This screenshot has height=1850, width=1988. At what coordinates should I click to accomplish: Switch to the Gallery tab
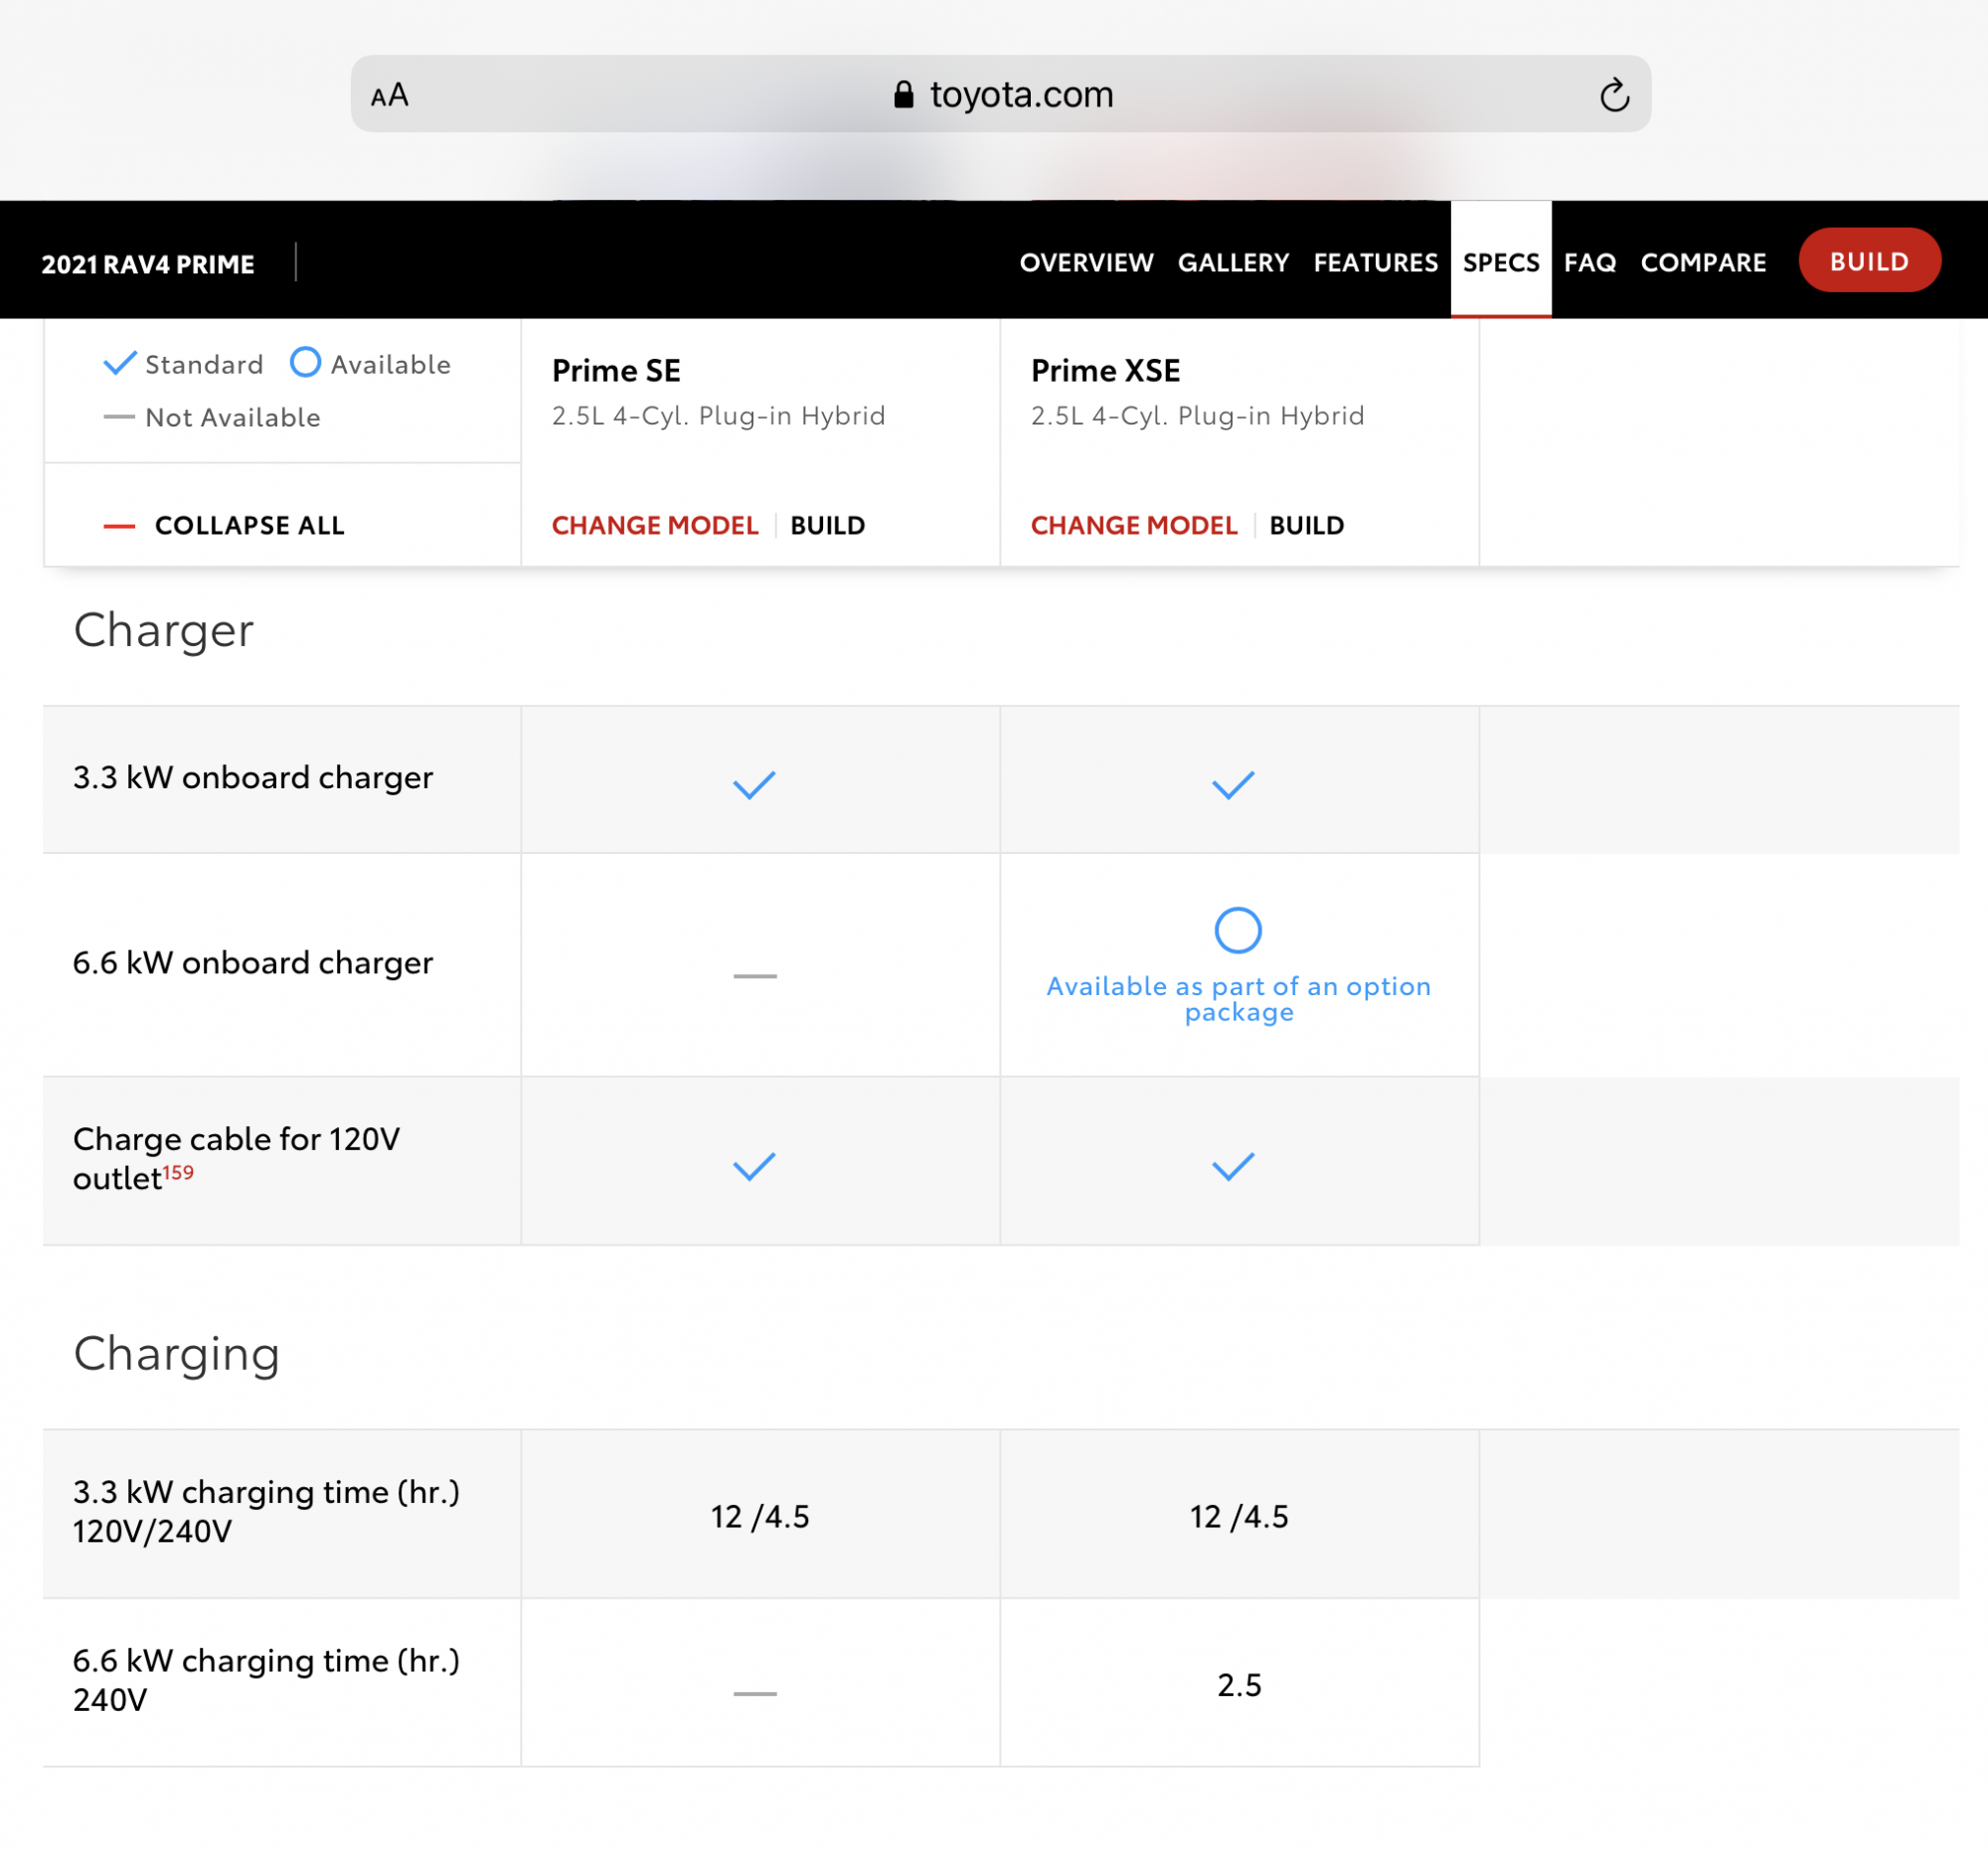point(1233,263)
